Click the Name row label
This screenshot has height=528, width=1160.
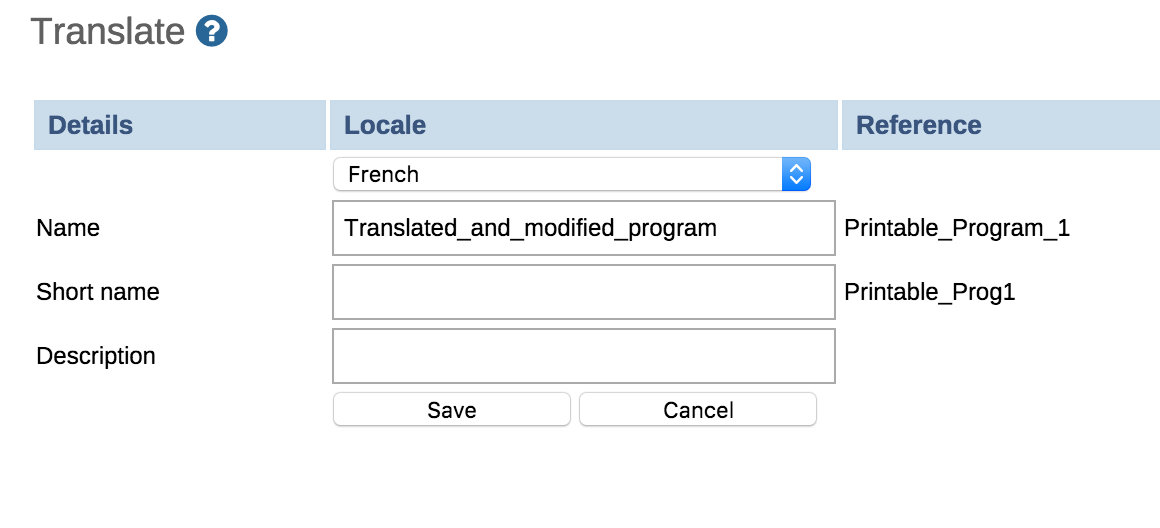tap(68, 228)
